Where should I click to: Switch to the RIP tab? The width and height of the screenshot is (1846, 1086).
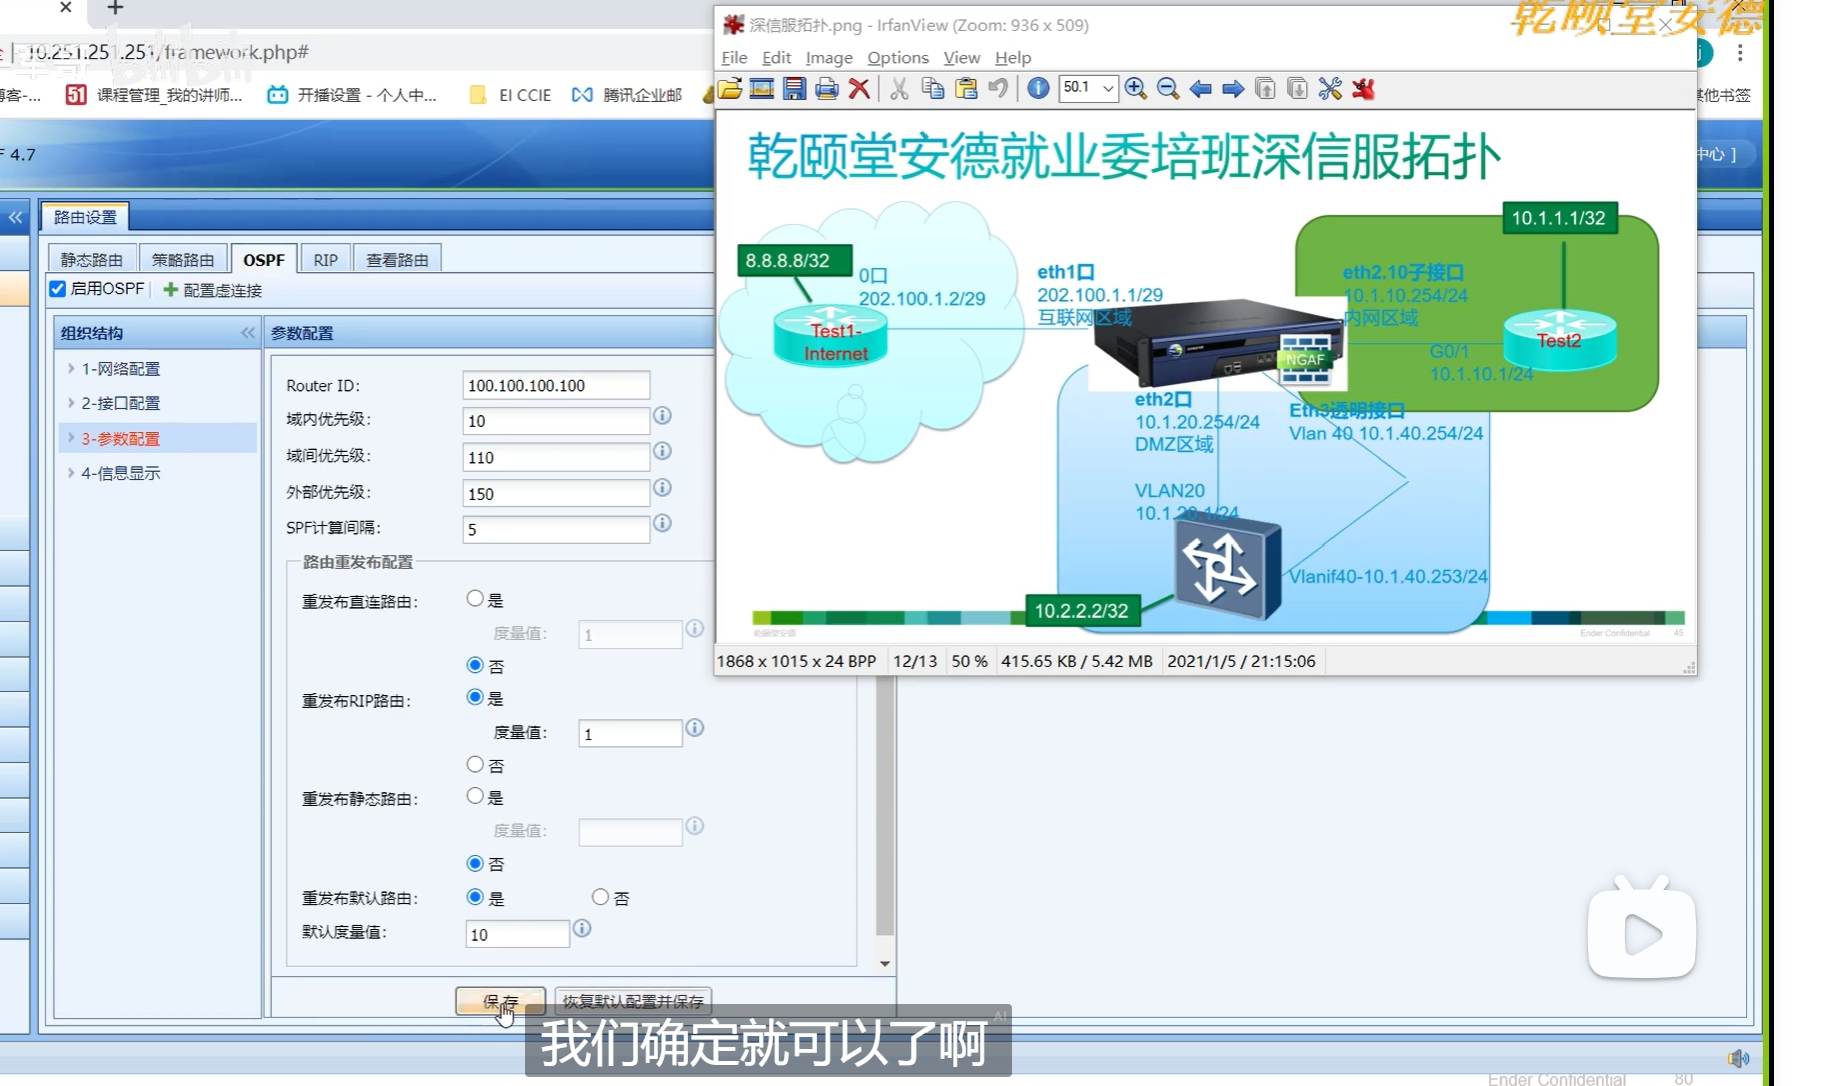click(325, 259)
